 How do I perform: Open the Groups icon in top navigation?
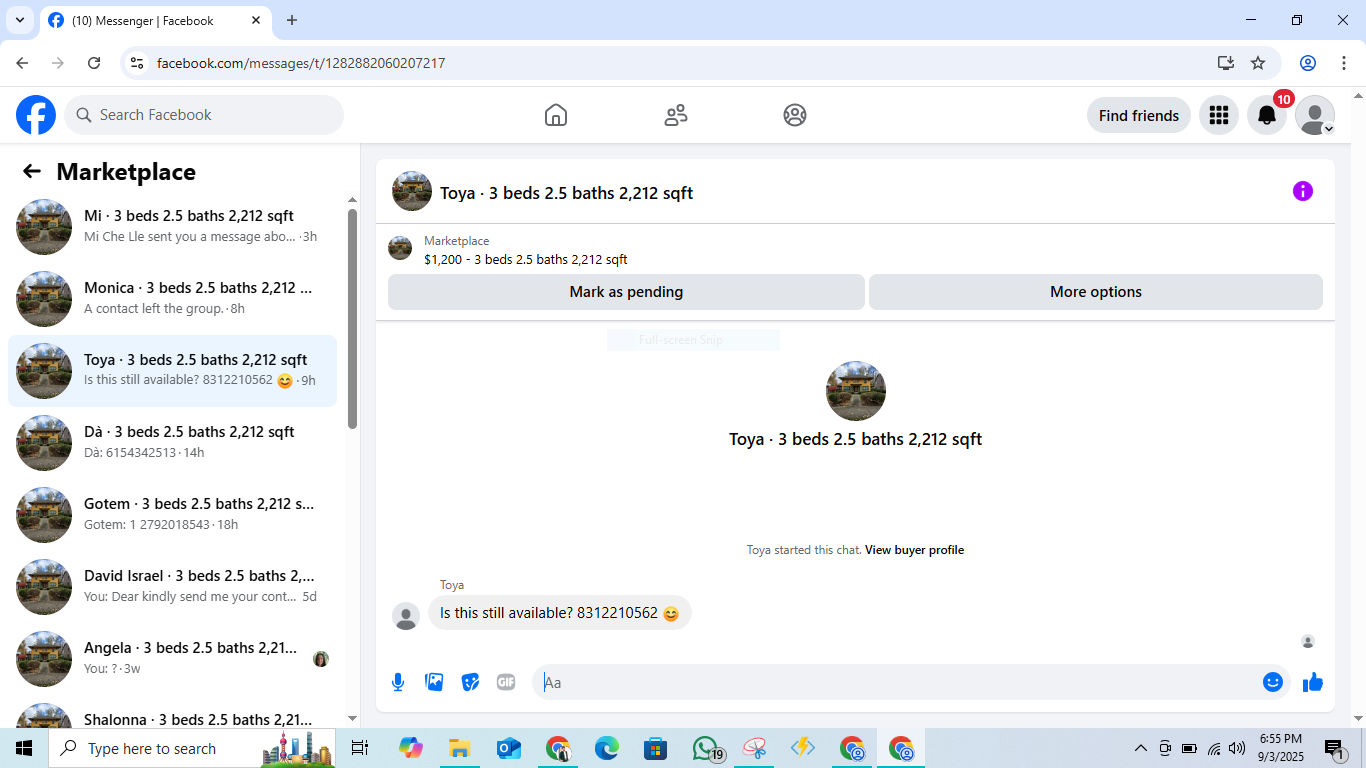pos(795,115)
